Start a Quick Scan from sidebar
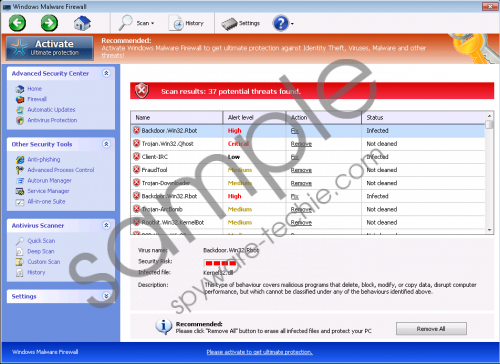 pyautogui.click(x=41, y=241)
